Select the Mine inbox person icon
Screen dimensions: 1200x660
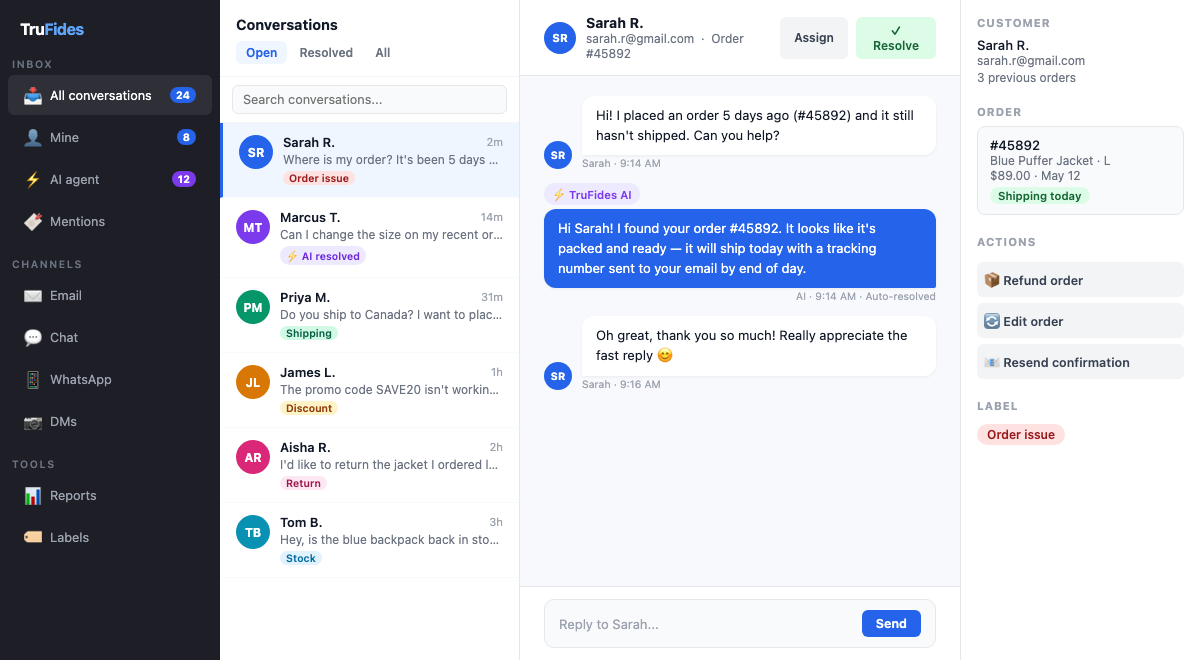(34, 137)
